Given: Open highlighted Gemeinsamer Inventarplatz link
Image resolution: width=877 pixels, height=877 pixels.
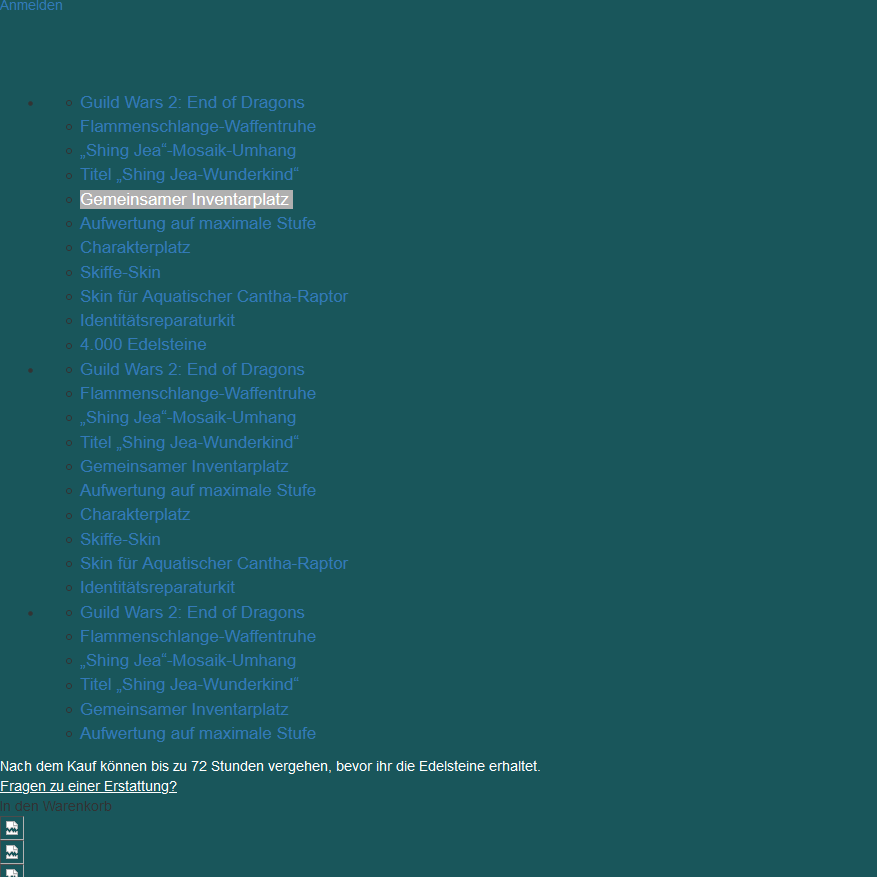Looking at the screenshot, I should click(x=186, y=200).
